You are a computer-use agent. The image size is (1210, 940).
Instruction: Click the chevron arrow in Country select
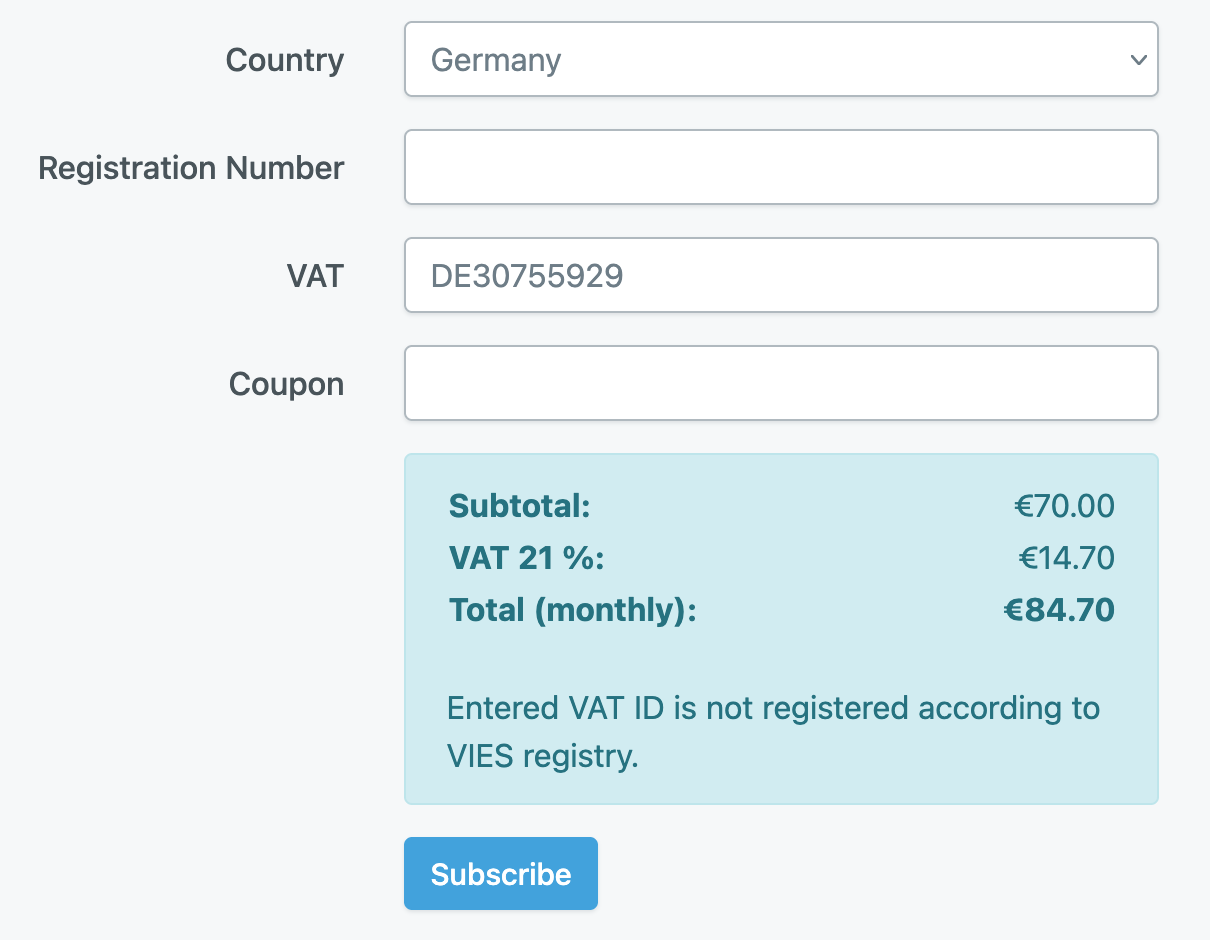[1138, 60]
